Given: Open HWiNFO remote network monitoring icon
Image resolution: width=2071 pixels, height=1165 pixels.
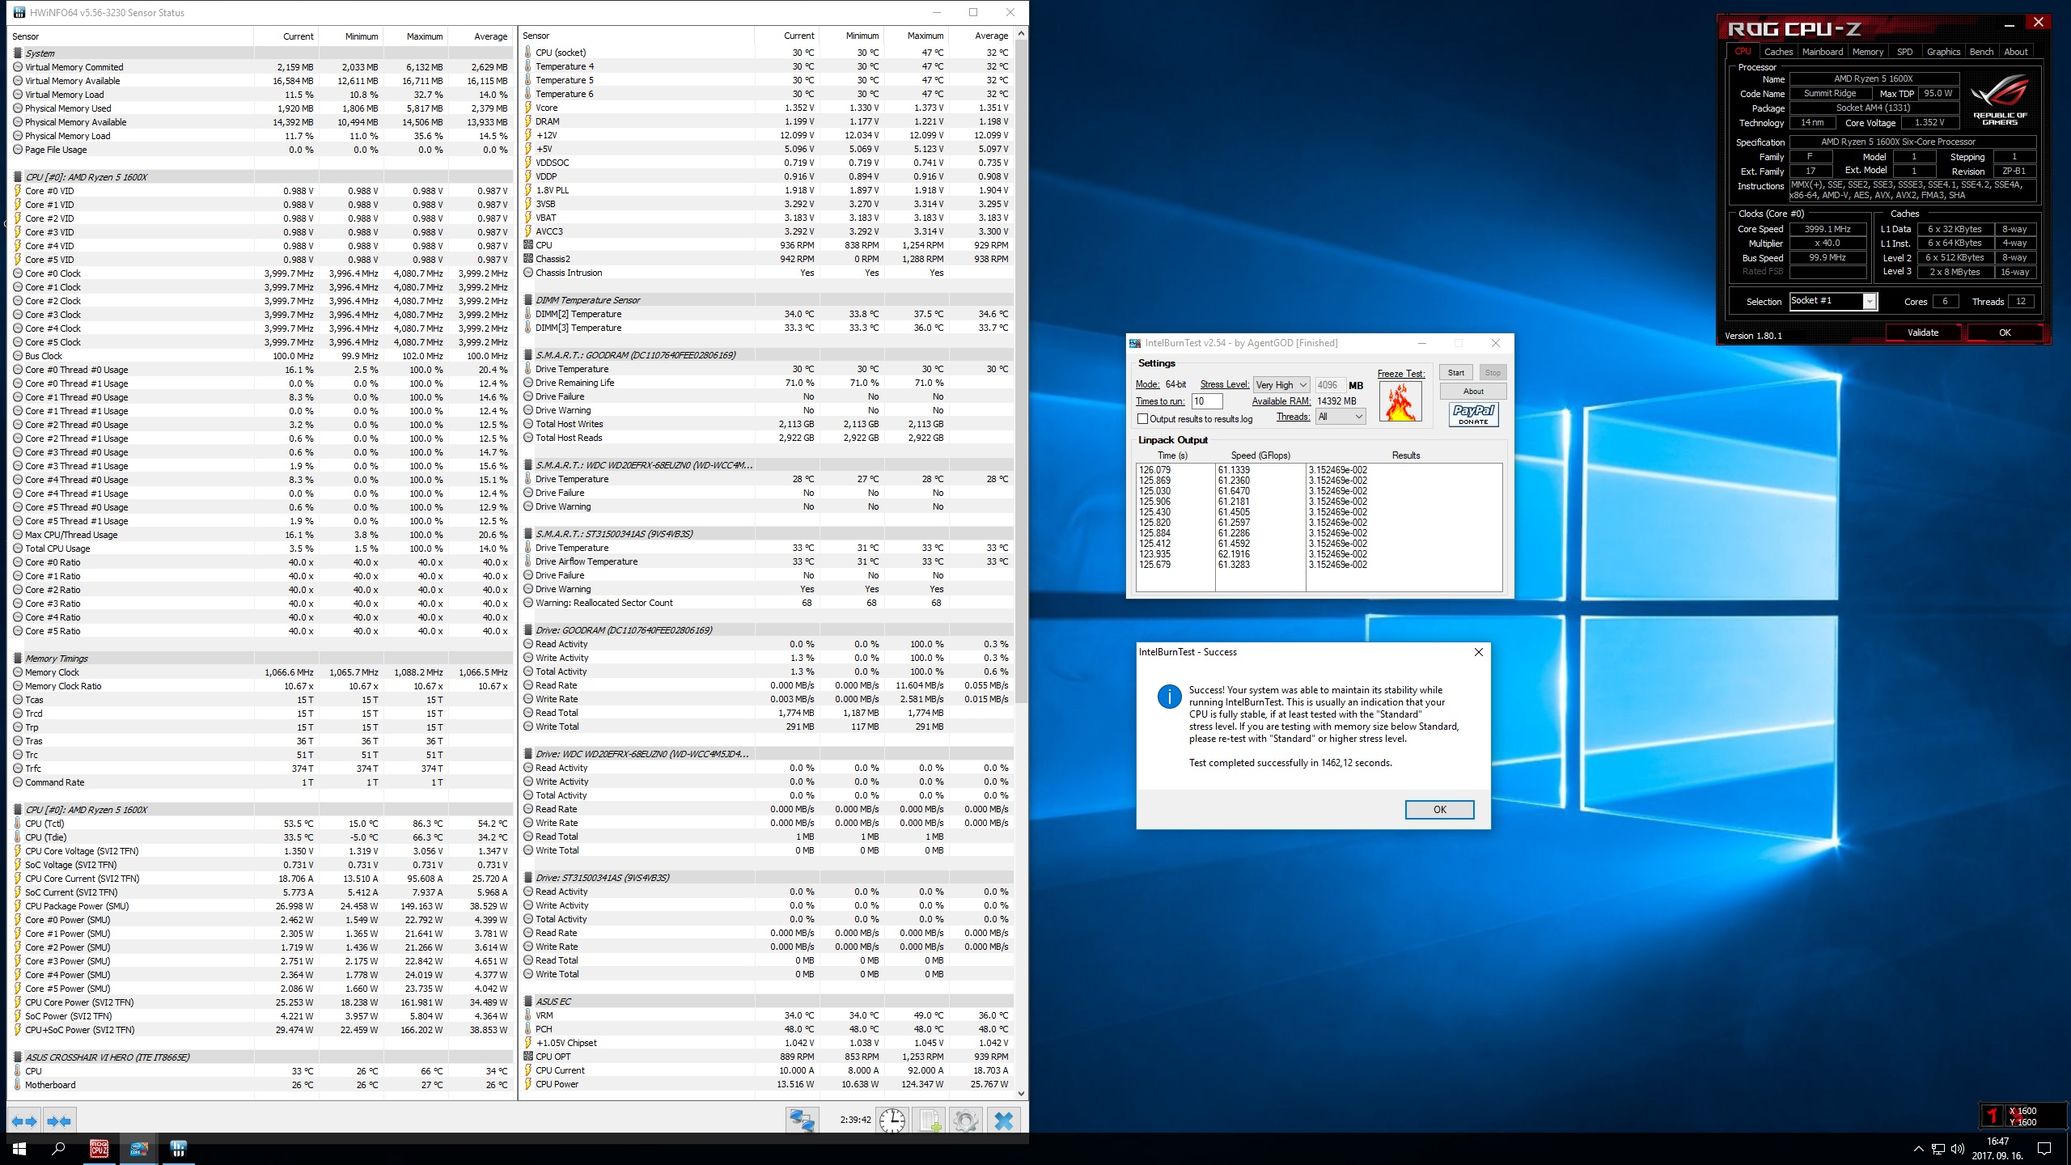Looking at the screenshot, I should click(x=802, y=1121).
